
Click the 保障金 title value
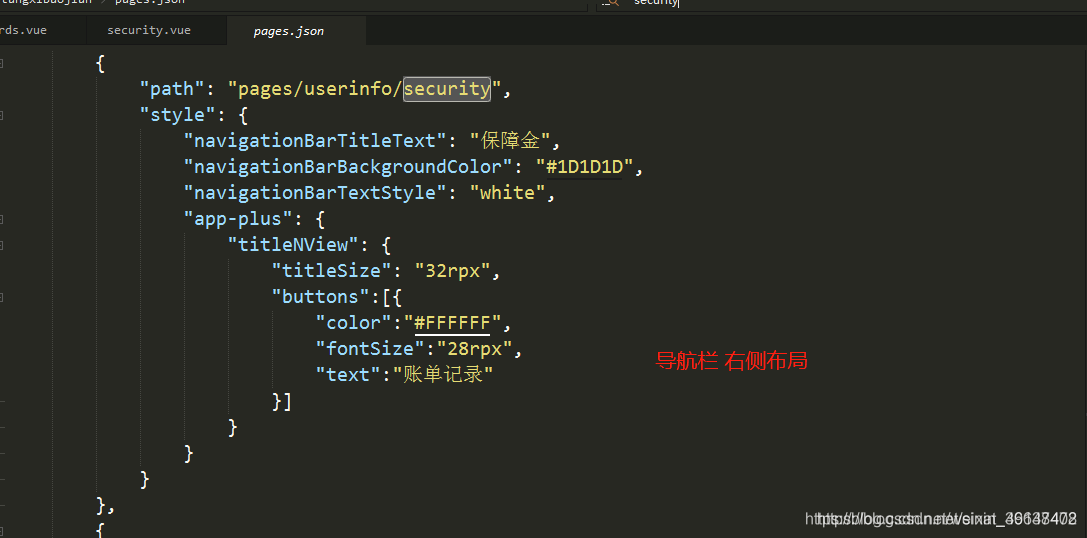[510, 141]
